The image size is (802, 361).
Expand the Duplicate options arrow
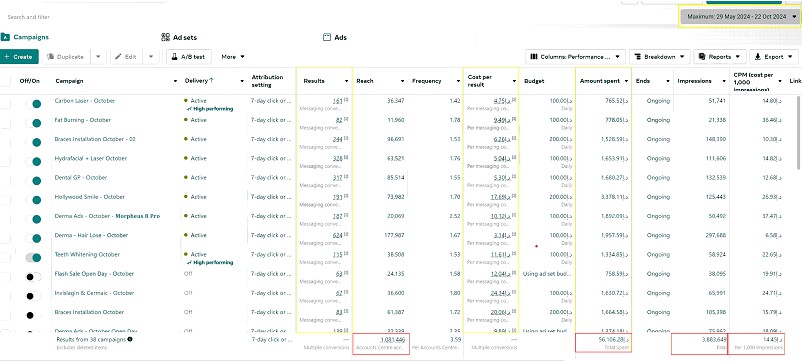click(98, 57)
